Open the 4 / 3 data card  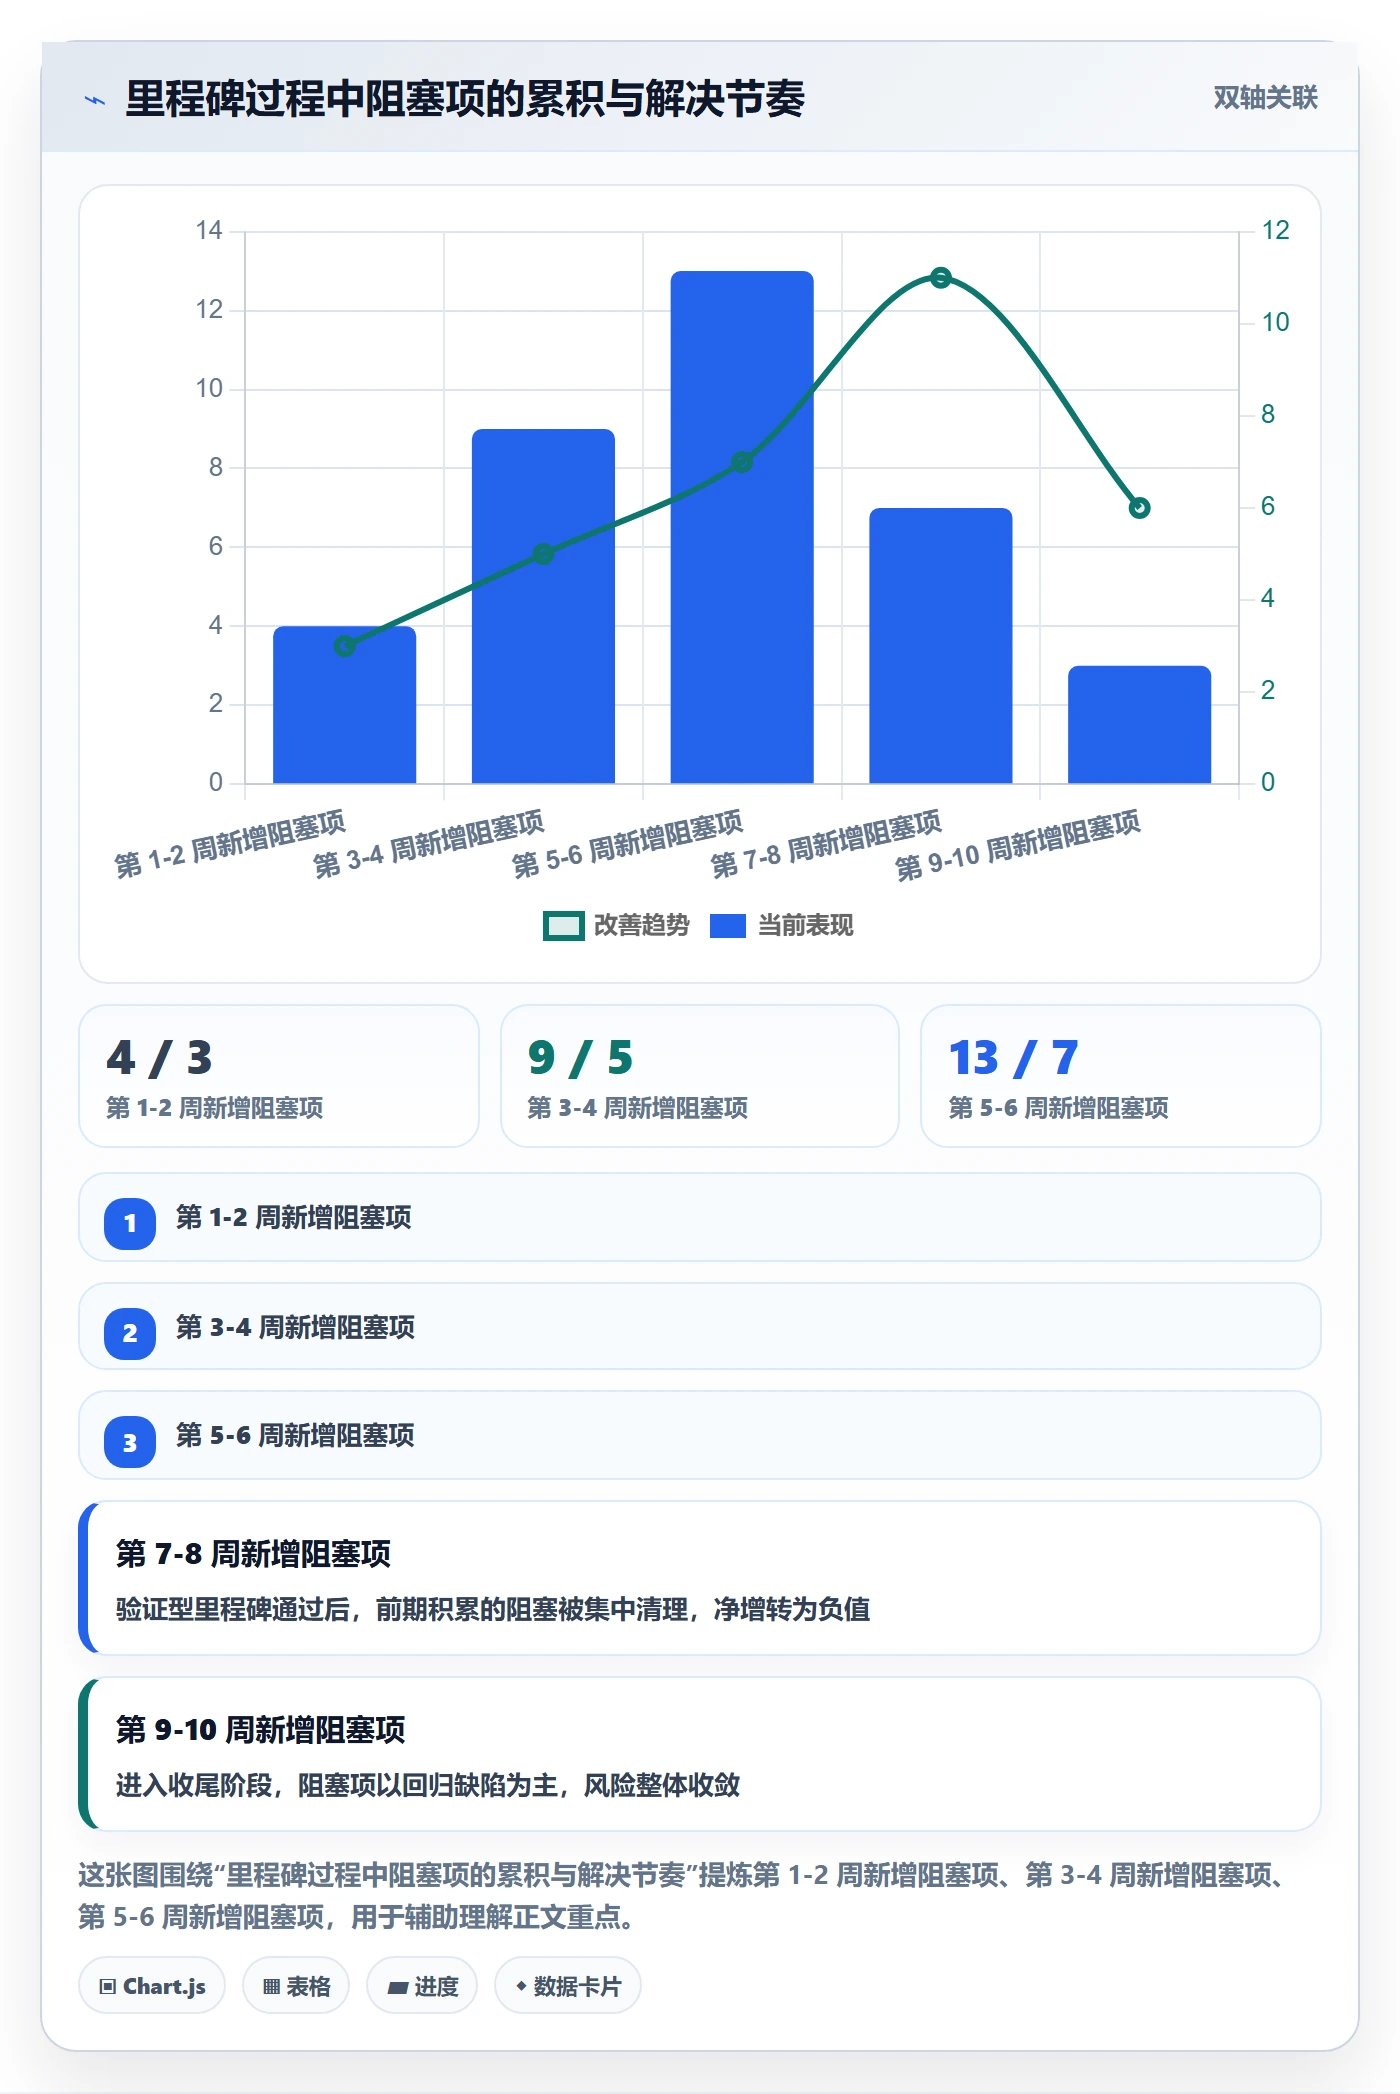click(279, 1076)
